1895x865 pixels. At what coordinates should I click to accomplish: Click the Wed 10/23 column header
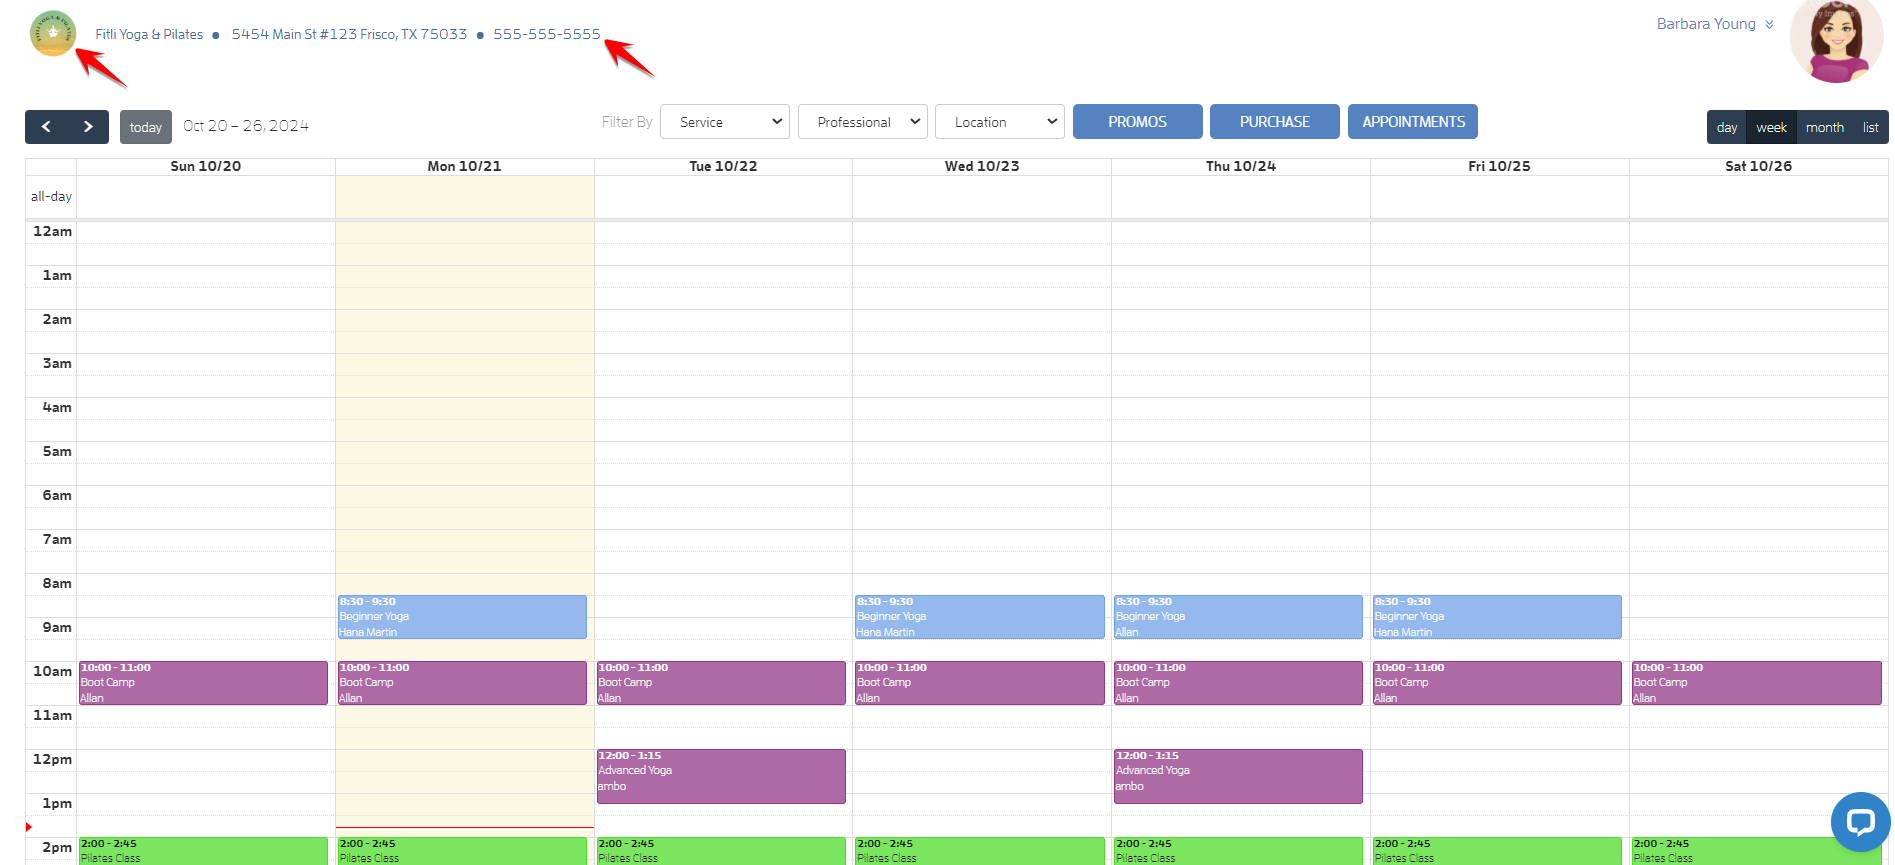pyautogui.click(x=982, y=166)
